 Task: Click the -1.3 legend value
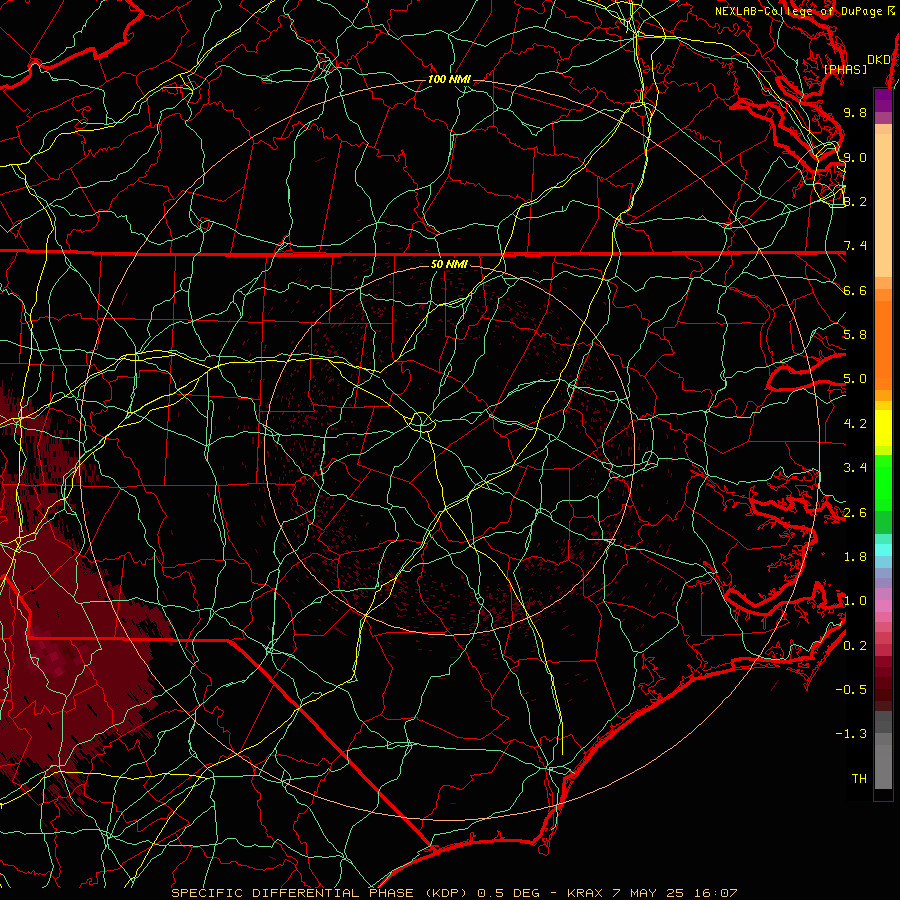pyautogui.click(x=851, y=734)
